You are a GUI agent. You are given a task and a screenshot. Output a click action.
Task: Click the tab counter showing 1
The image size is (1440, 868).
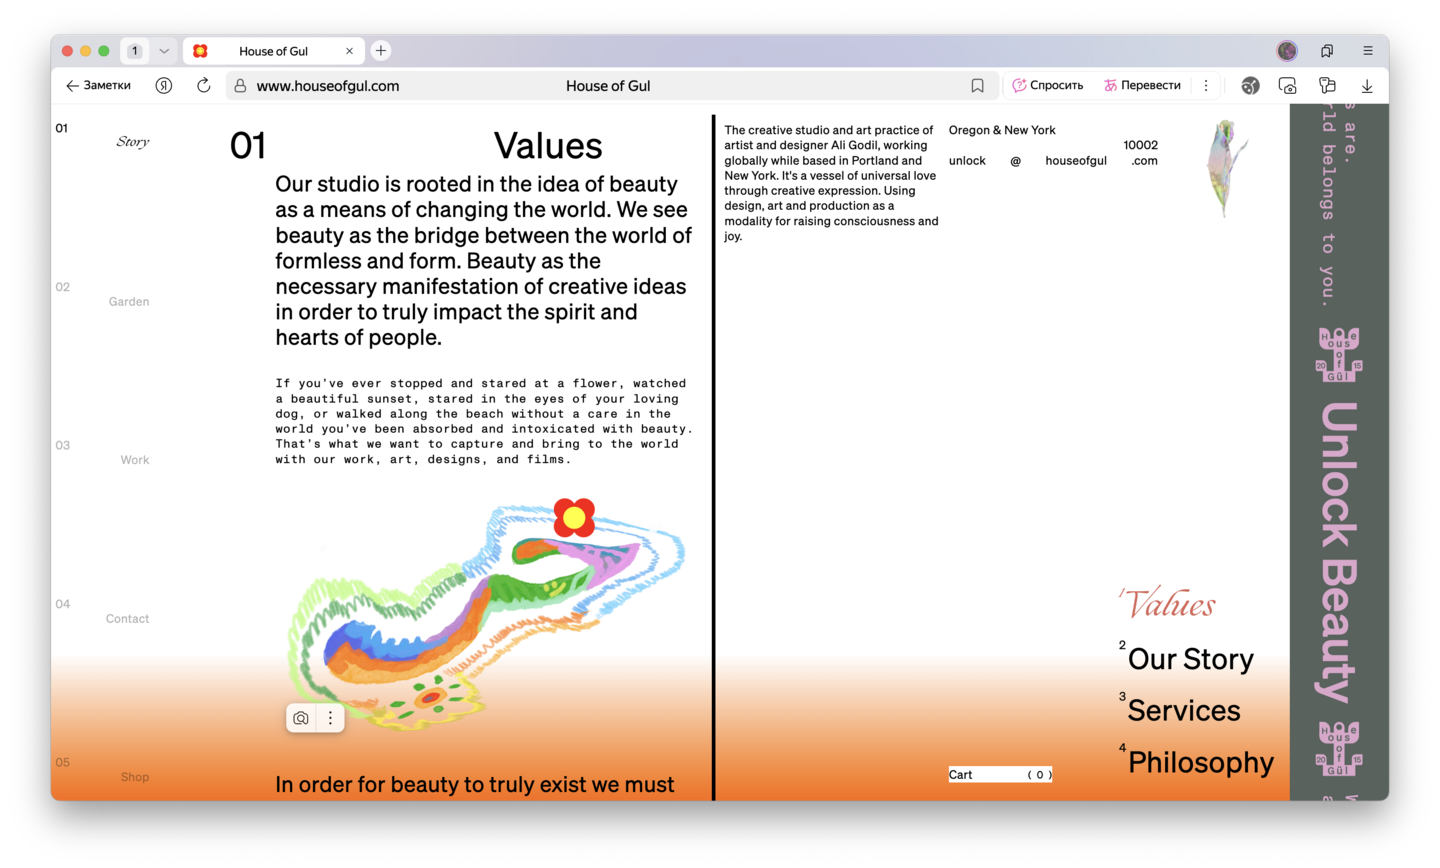(134, 51)
